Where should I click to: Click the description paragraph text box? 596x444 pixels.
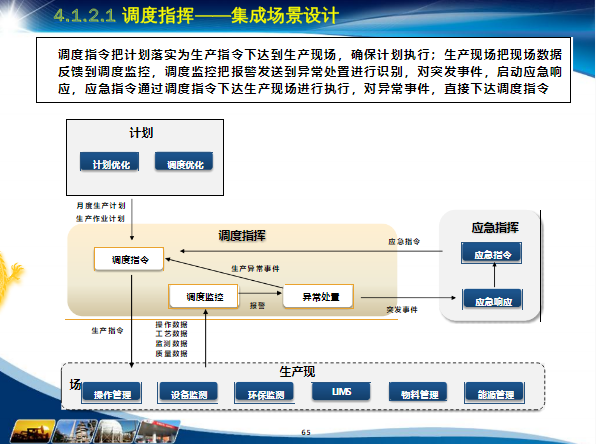pyautogui.click(x=303, y=70)
